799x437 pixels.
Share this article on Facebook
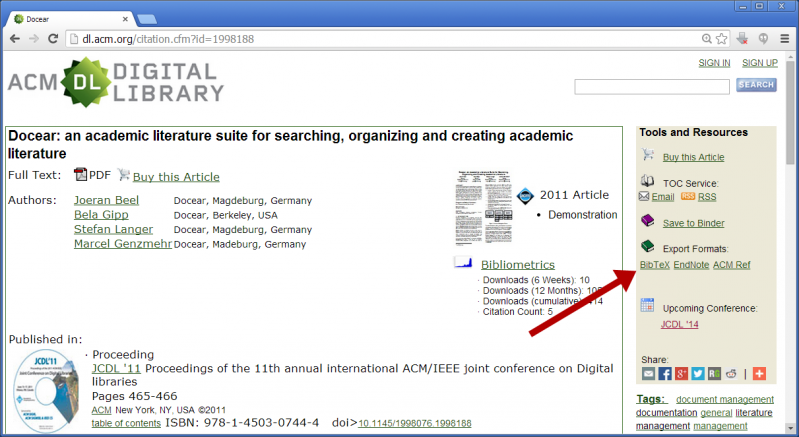[665, 374]
